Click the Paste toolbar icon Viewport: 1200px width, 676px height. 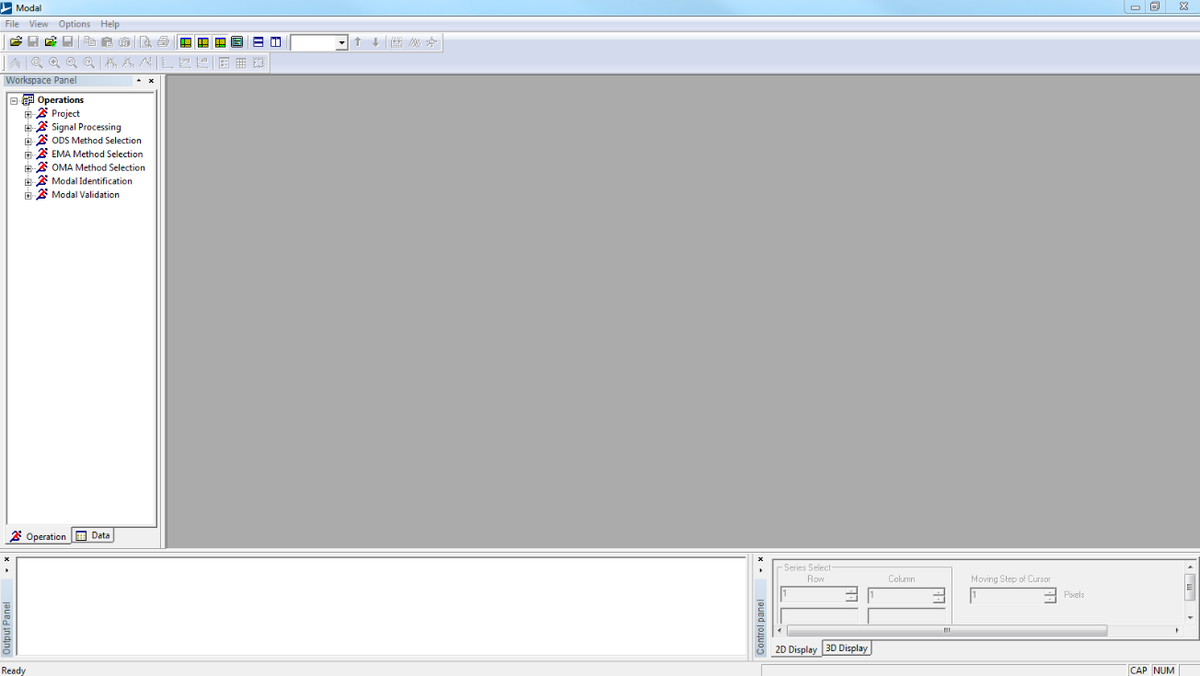(106, 42)
